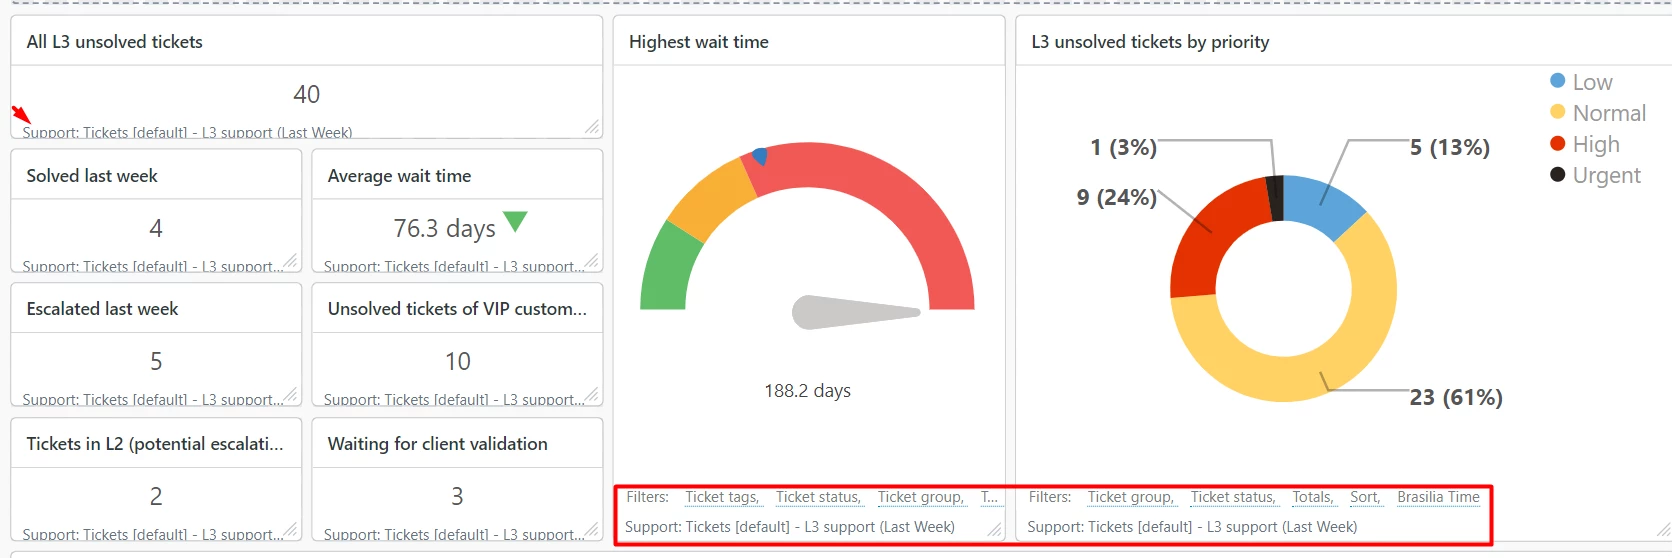Image resolution: width=1672 pixels, height=558 pixels.
Task: Click dataset footer in All L3 unsolved tickets
Action: 187,132
